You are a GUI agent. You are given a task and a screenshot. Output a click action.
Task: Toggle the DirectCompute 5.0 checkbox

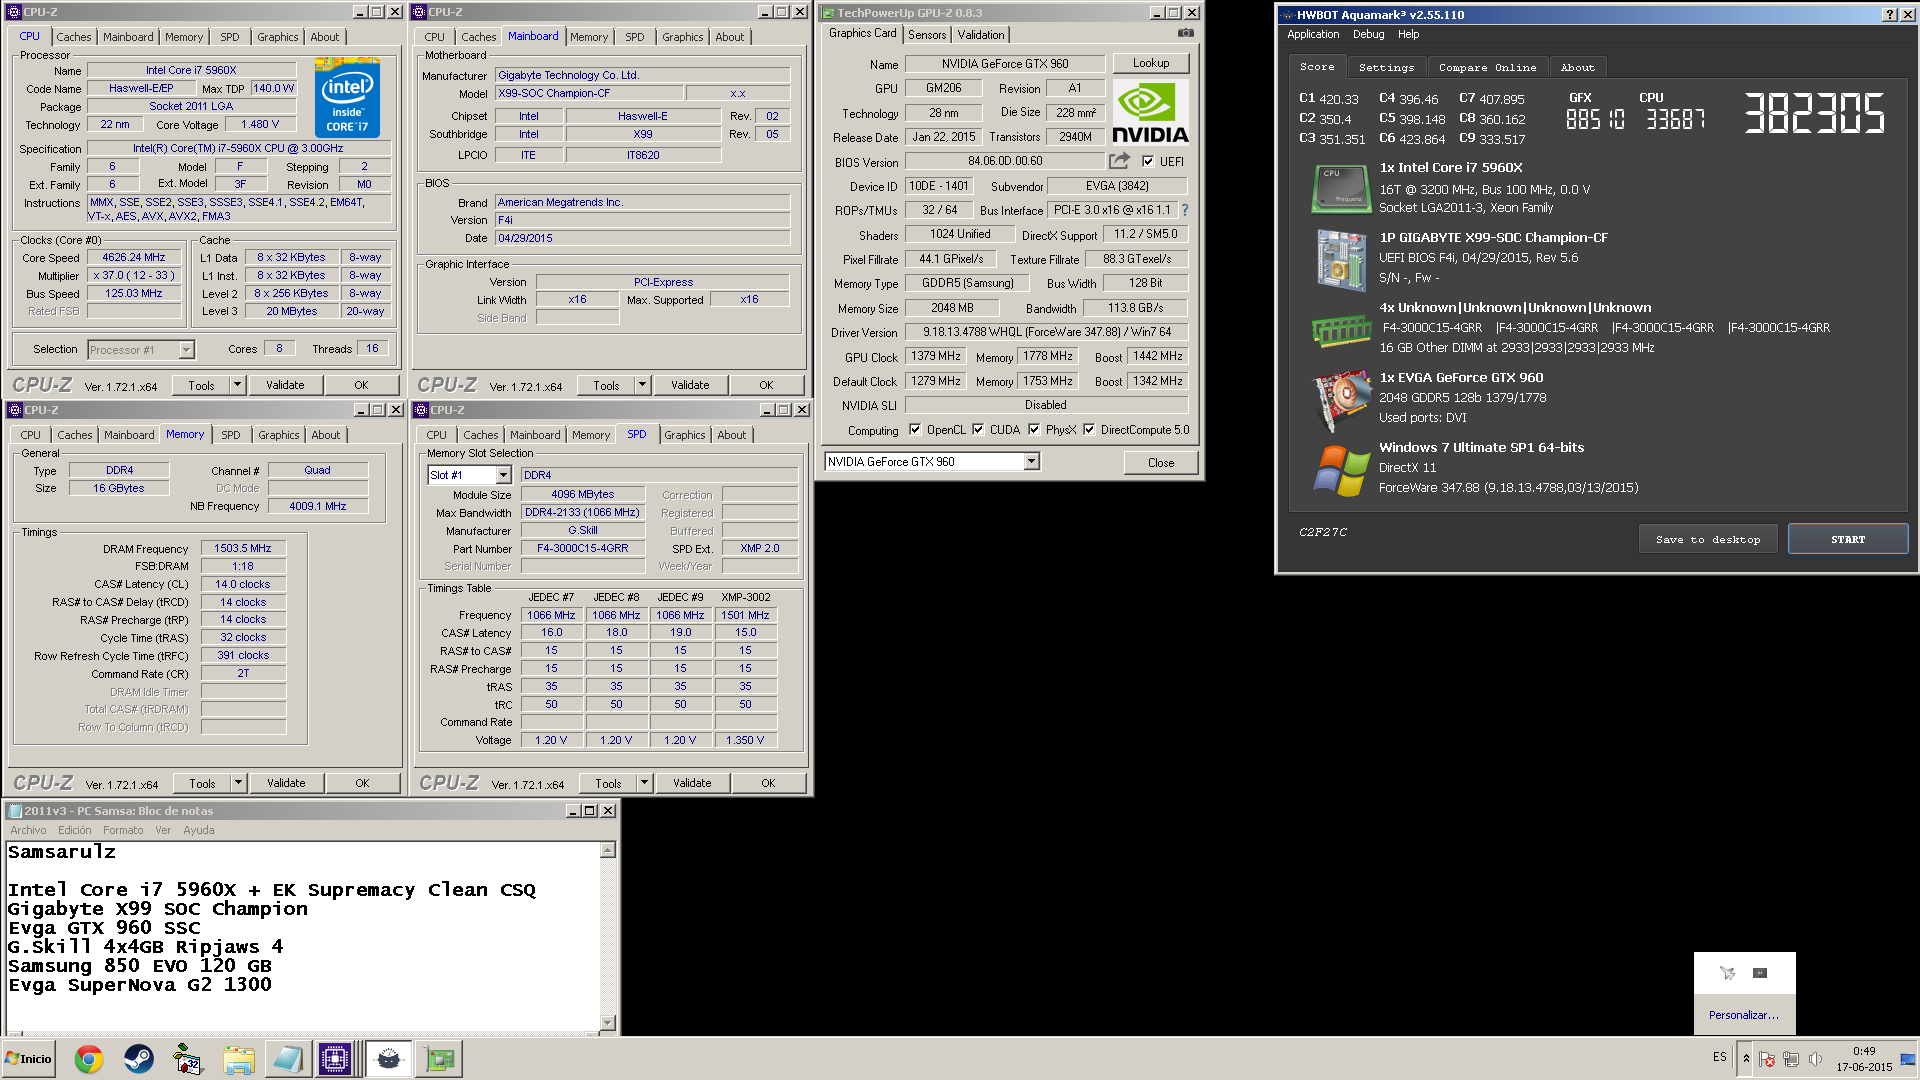(1089, 430)
